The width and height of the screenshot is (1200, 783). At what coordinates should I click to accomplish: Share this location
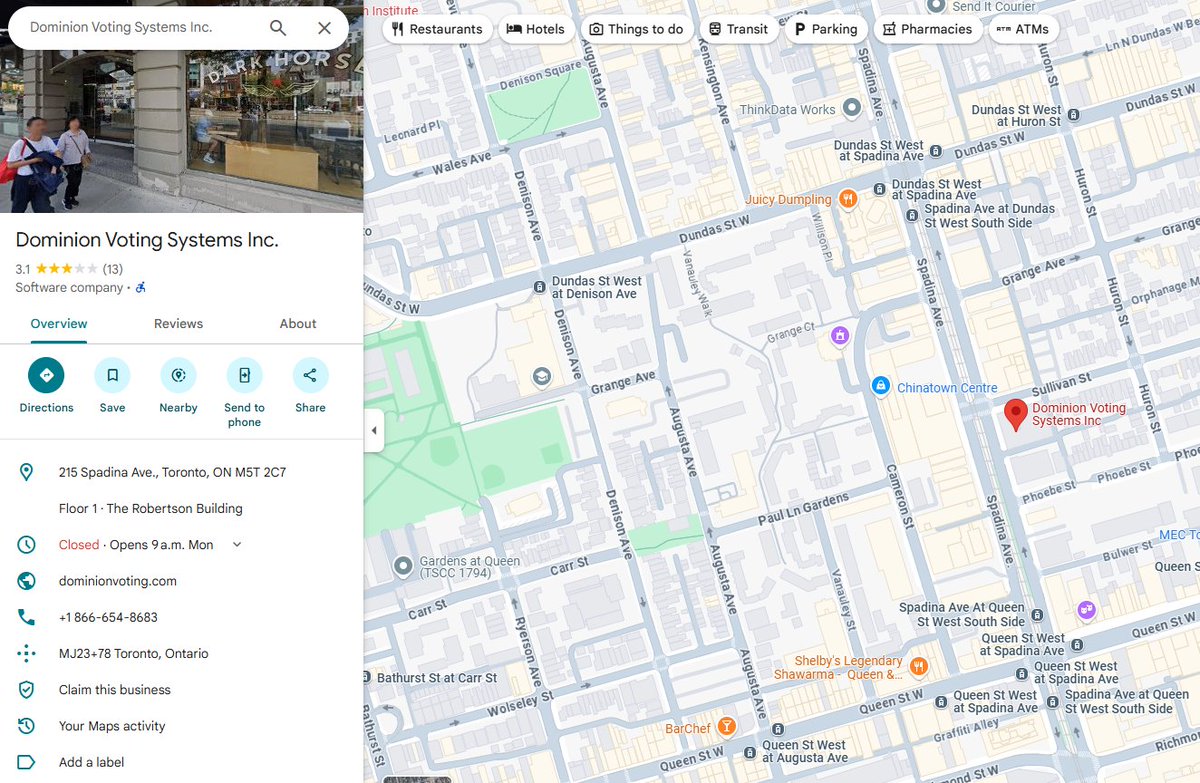click(310, 385)
